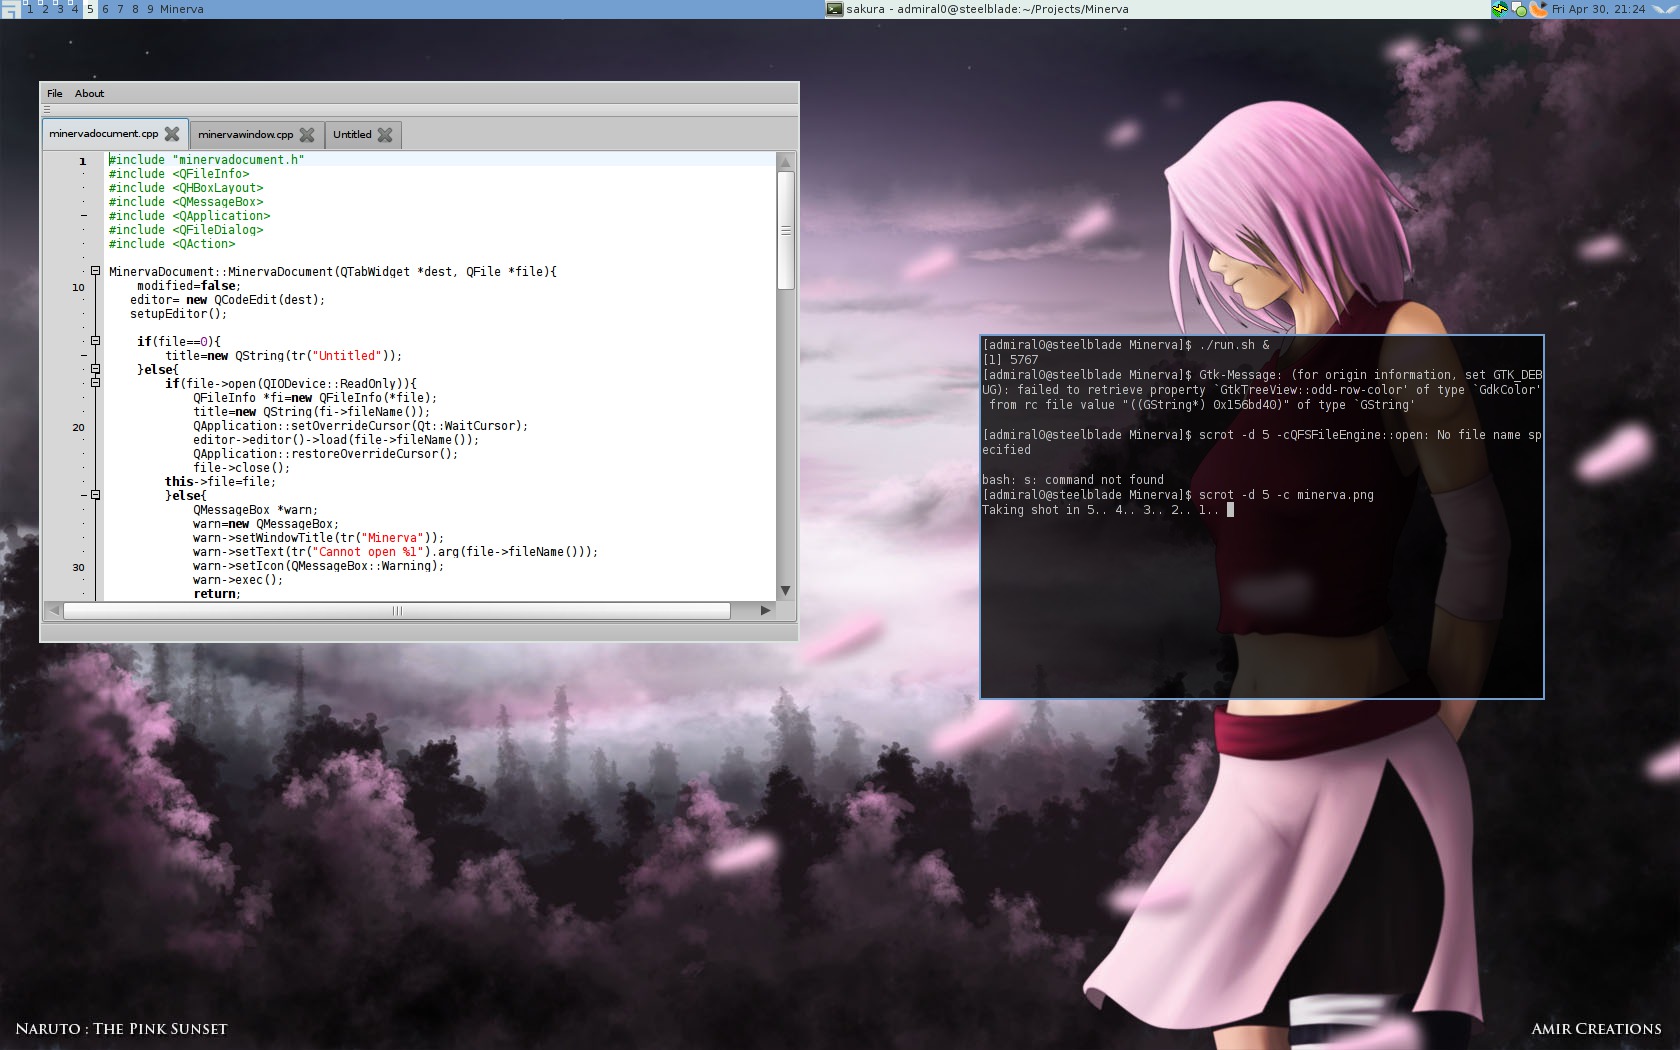This screenshot has width=1680, height=1050.
Task: Click the vertical scrollbar thumb in editor
Action: pos(786,230)
